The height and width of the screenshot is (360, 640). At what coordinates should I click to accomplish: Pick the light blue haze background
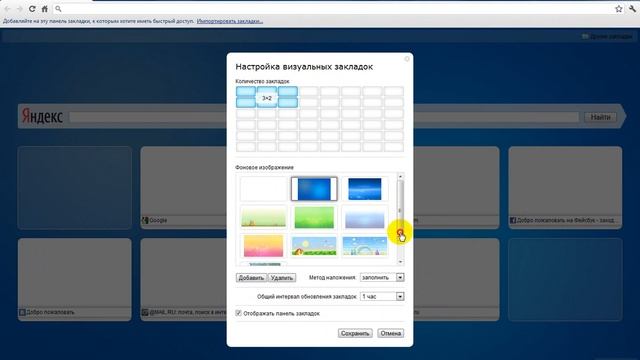pos(364,217)
